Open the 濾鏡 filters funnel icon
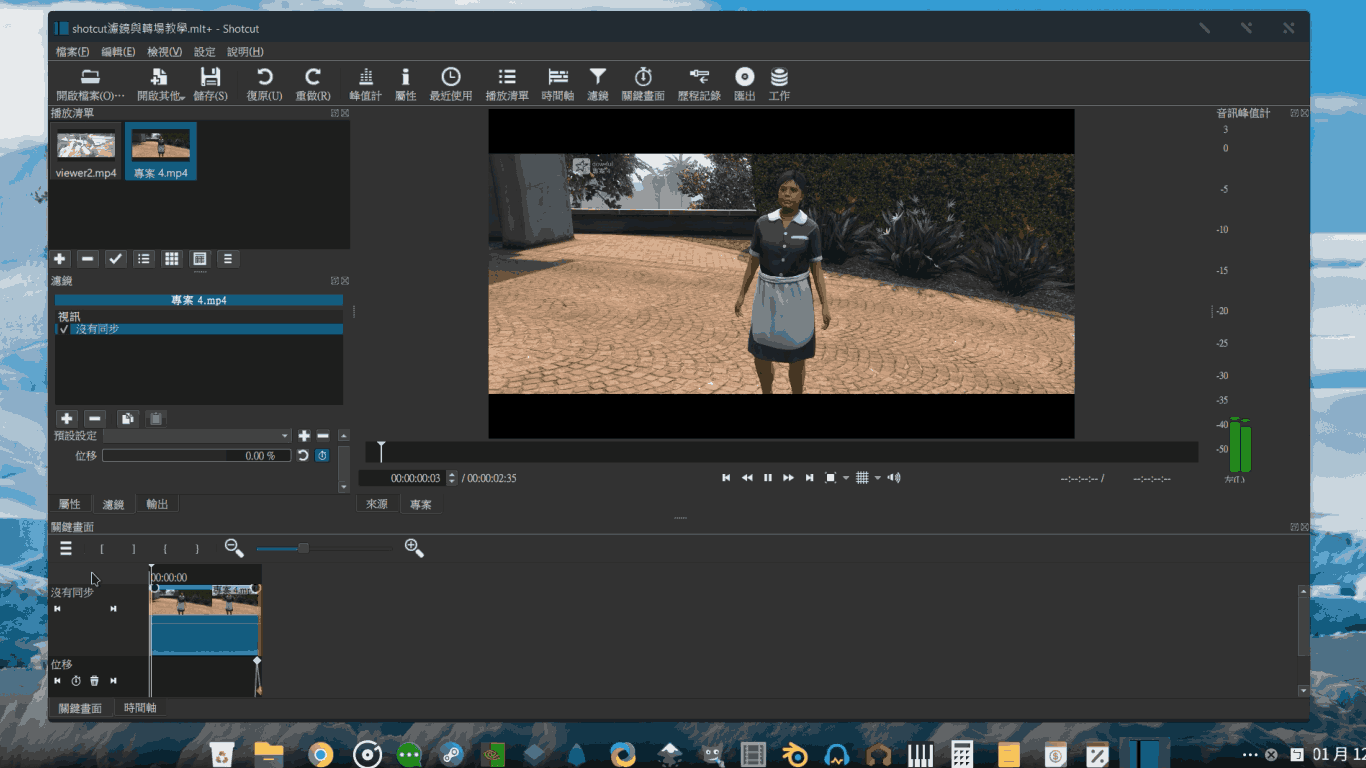 (x=598, y=84)
